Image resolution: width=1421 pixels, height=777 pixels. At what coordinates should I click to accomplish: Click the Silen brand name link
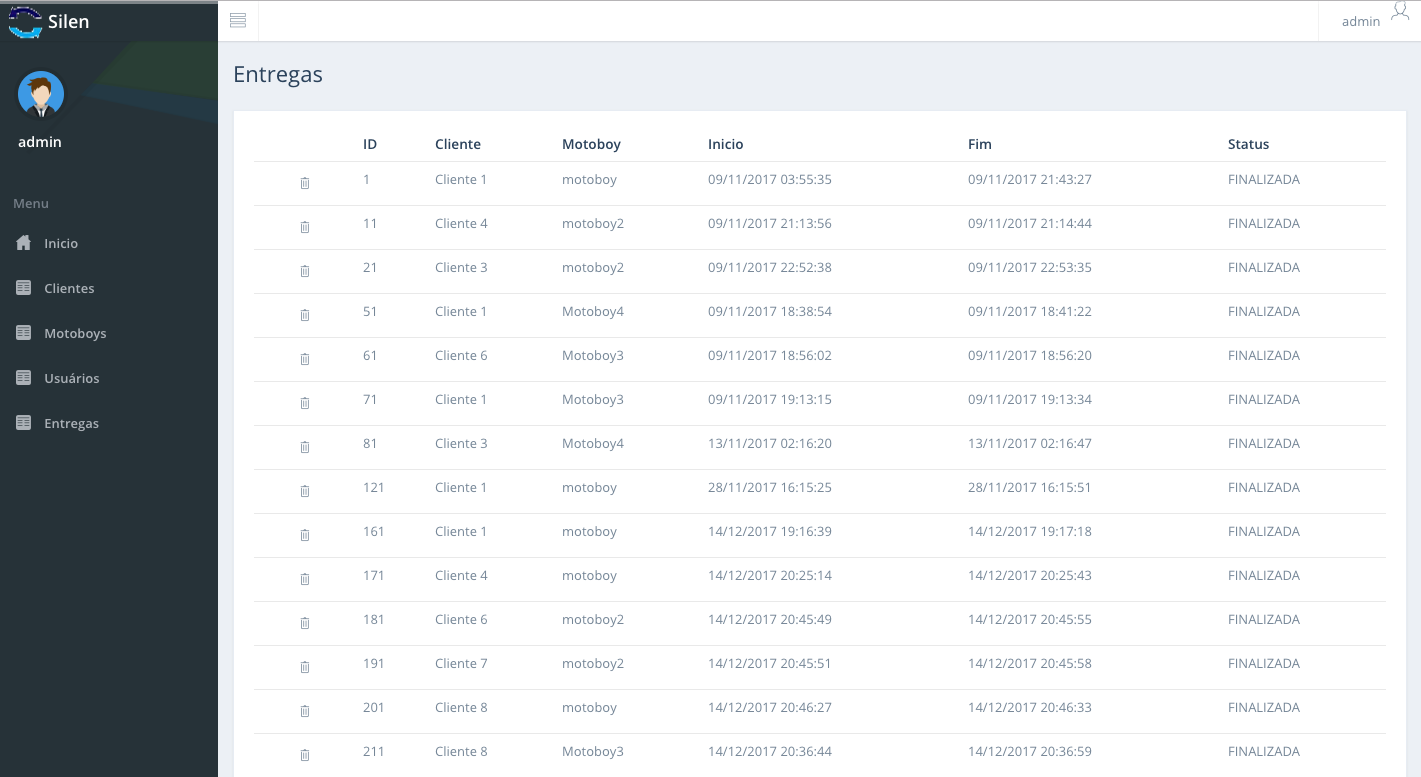click(68, 21)
